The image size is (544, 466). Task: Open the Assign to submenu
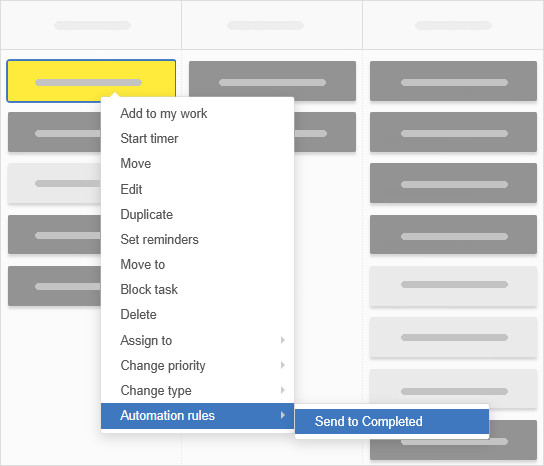pos(197,340)
